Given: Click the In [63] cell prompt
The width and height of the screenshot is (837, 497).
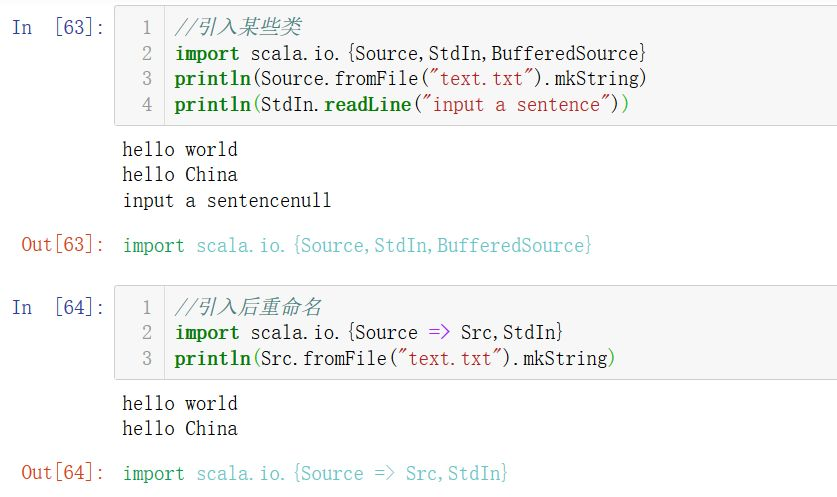Looking at the screenshot, I should click(57, 27).
